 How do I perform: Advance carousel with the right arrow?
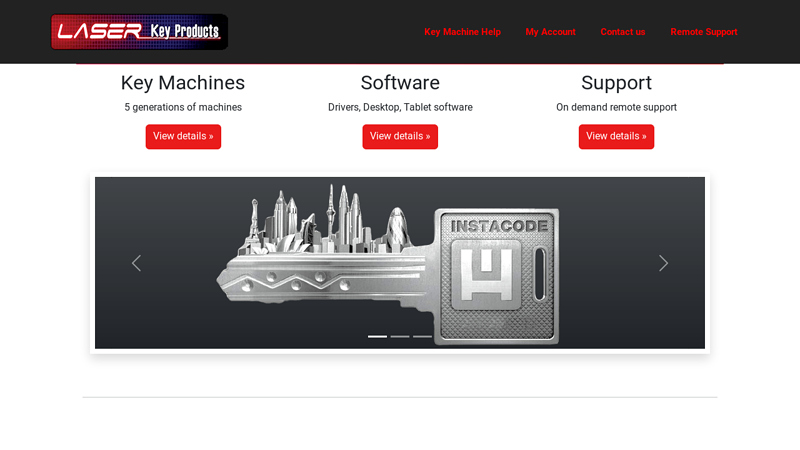[x=663, y=263]
